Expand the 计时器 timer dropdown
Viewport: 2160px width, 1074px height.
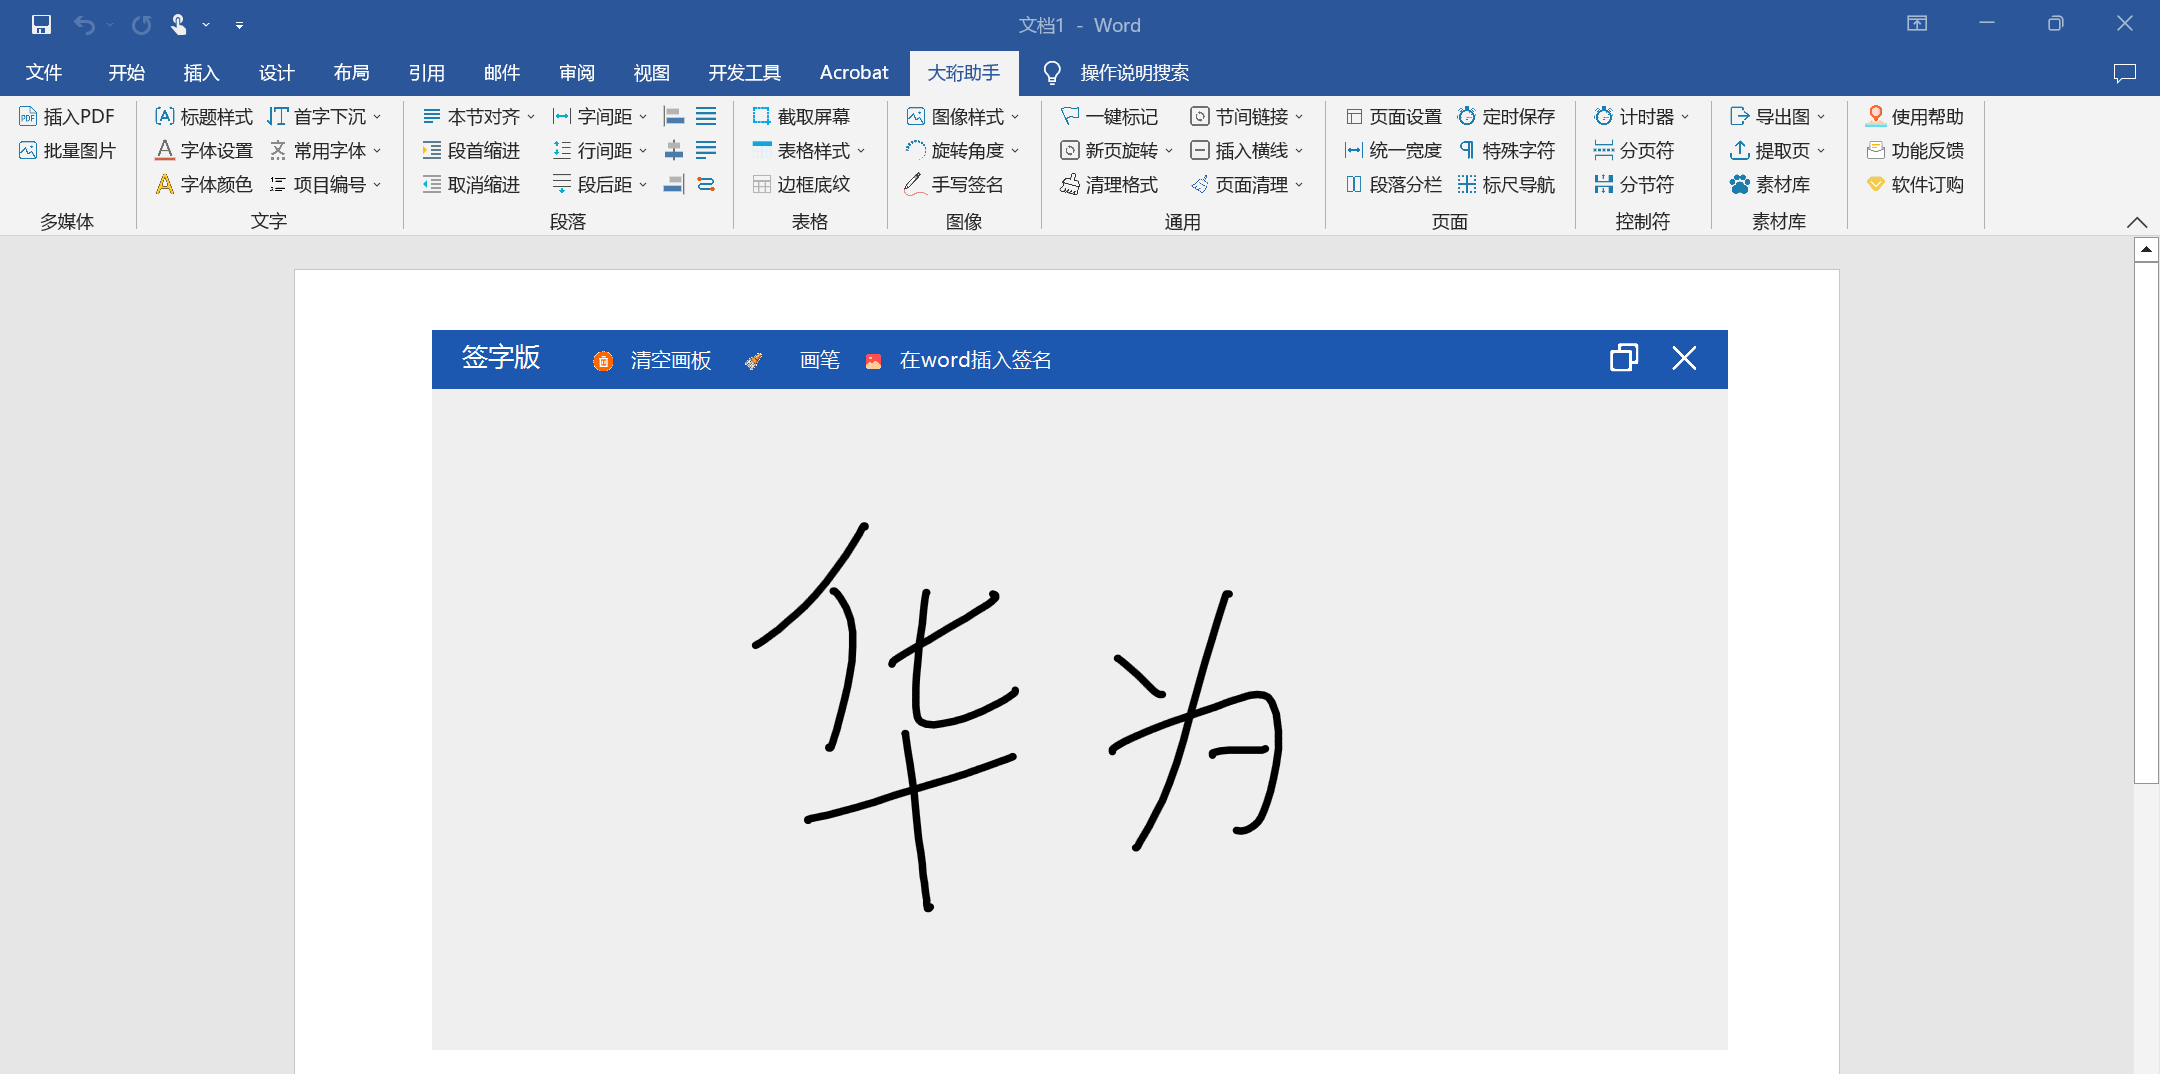click(x=1687, y=116)
